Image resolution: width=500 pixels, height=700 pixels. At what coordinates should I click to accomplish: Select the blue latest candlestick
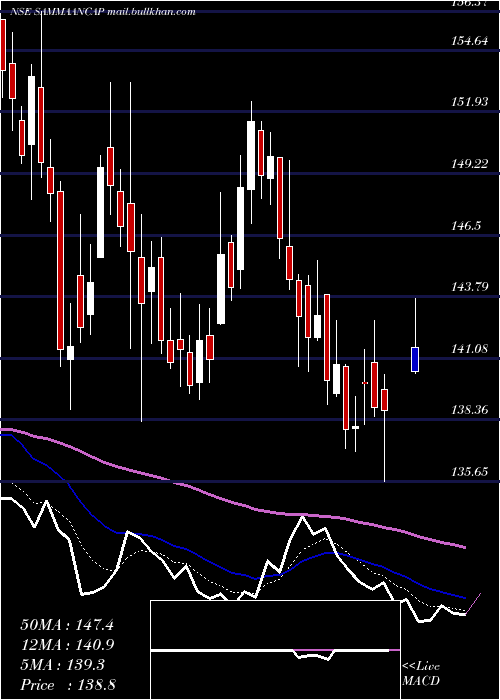[415, 359]
